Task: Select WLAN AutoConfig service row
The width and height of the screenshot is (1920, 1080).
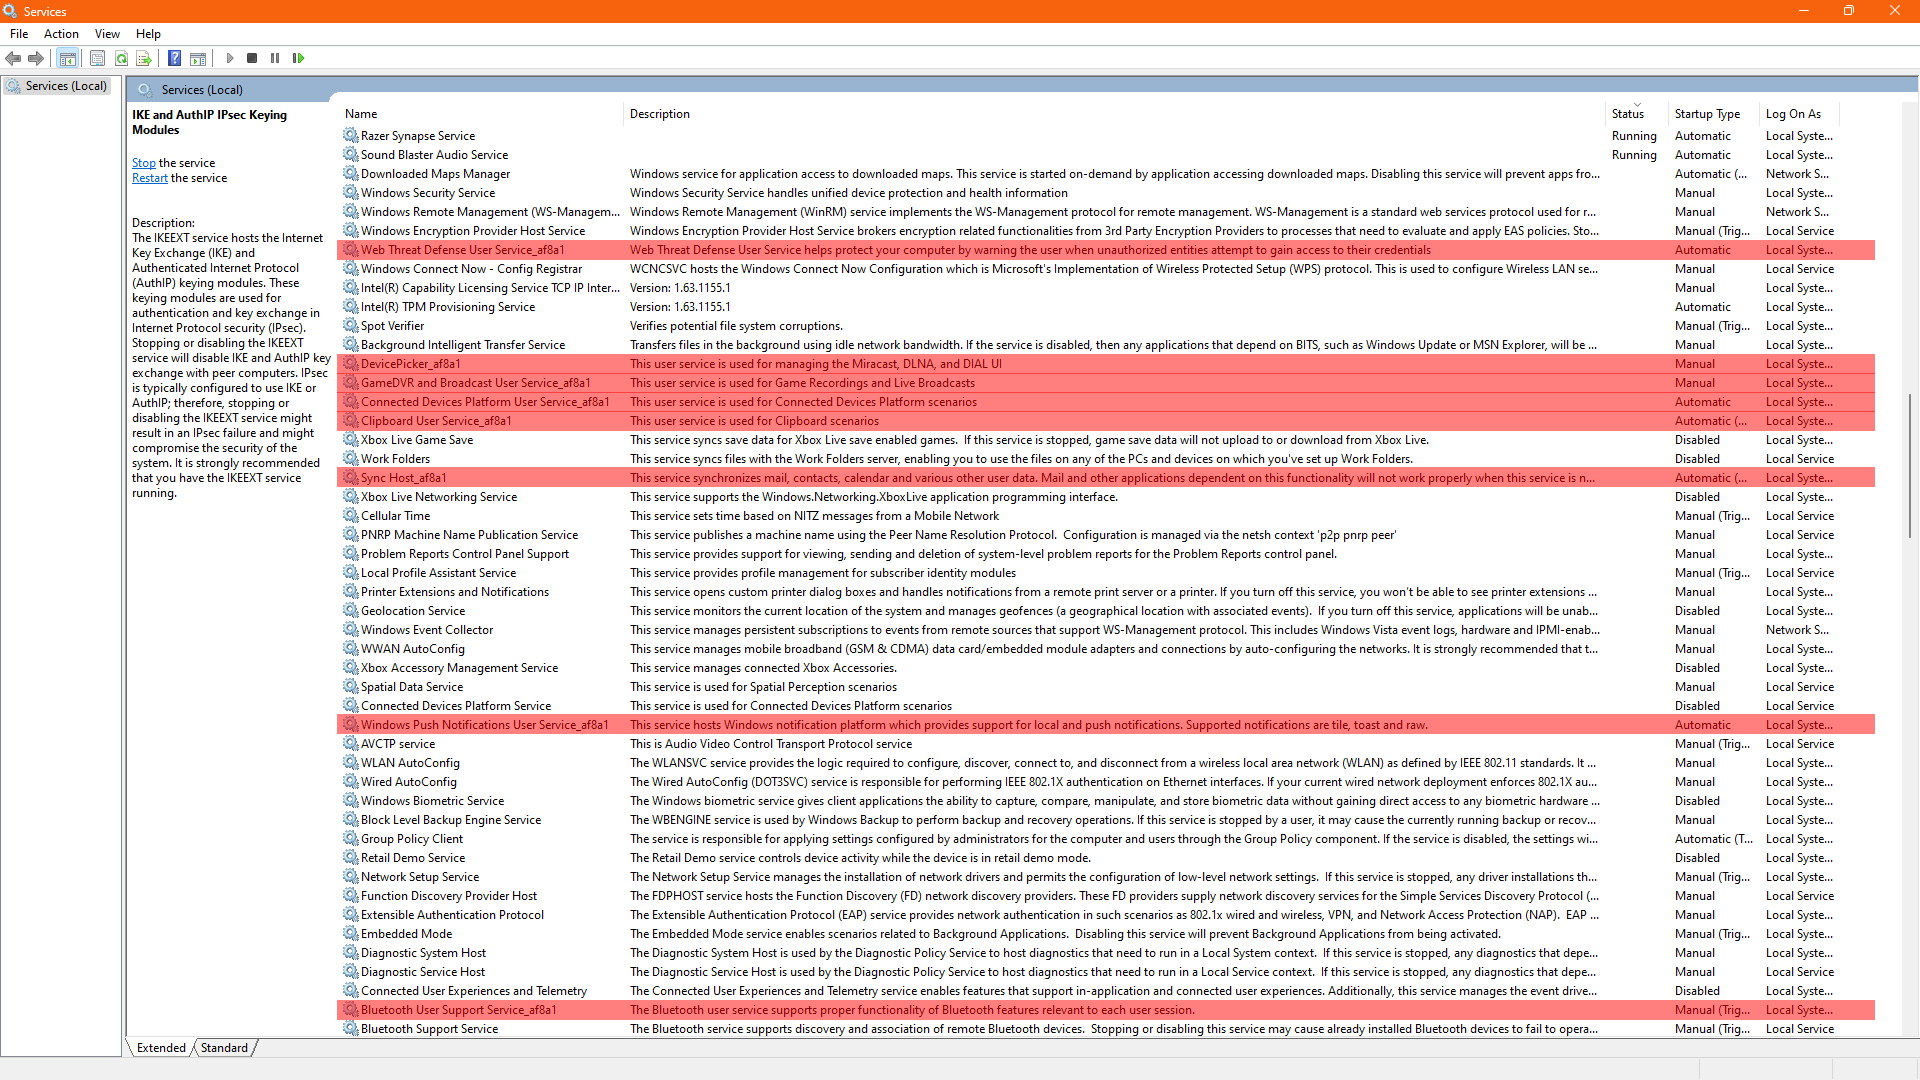Action: (1106, 762)
